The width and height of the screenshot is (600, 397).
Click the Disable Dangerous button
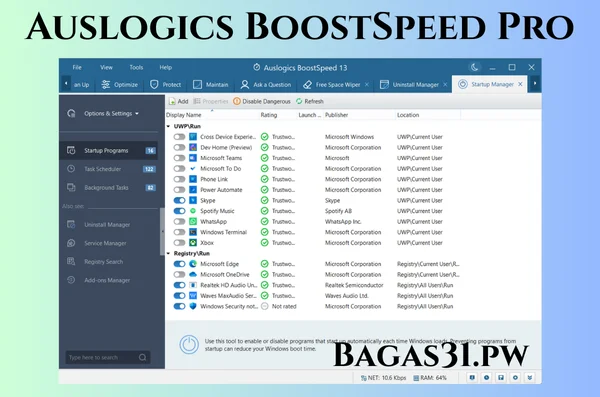[x=262, y=101]
